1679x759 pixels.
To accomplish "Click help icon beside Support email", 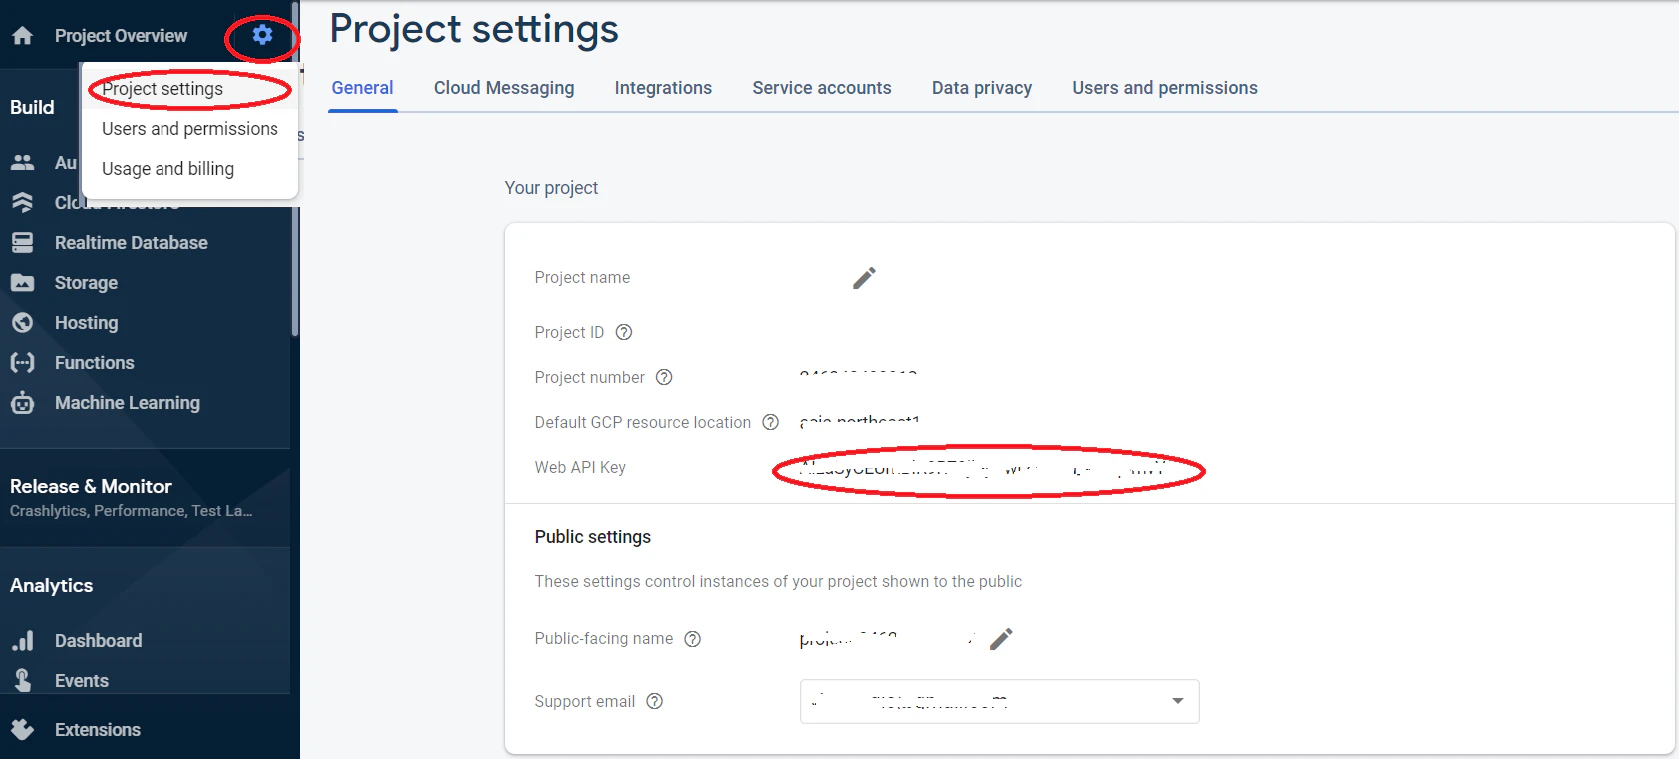I will pyautogui.click(x=655, y=701).
